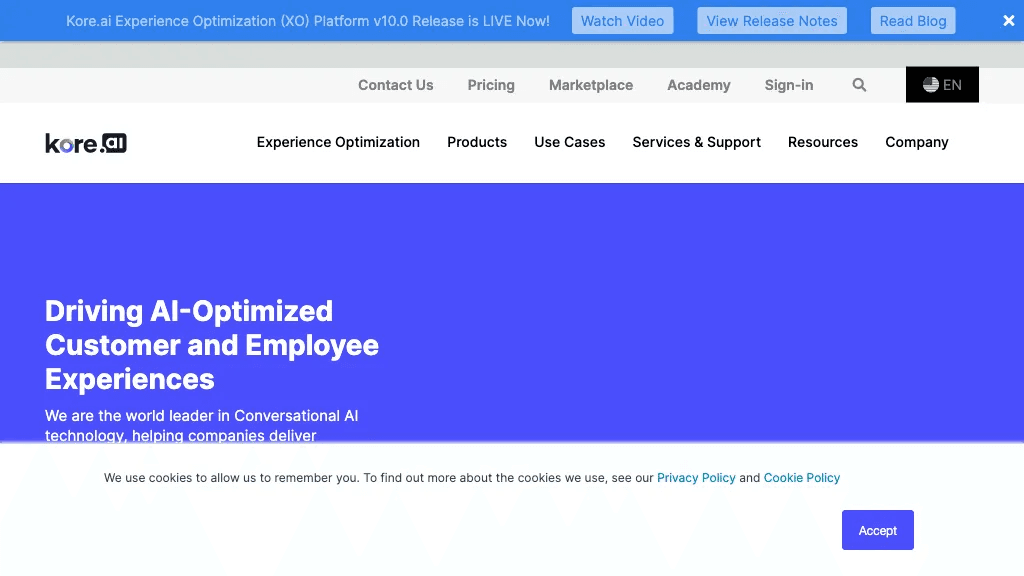Open Services & Support menu

(696, 142)
